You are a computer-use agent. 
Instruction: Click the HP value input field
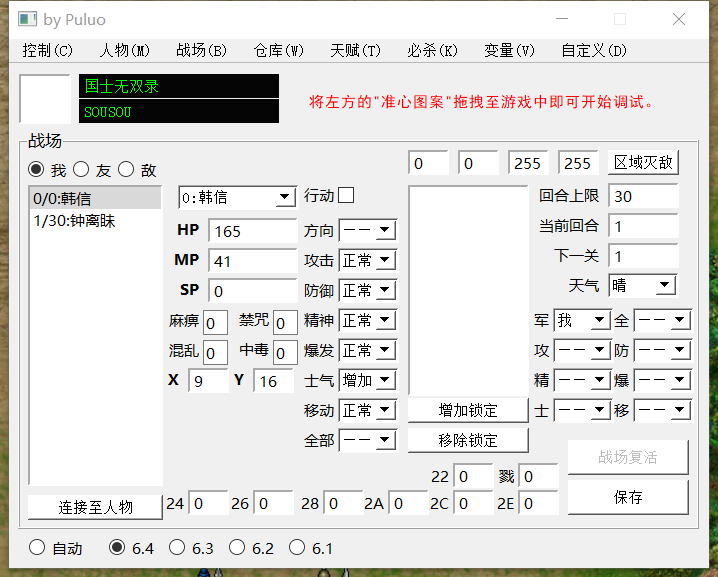[252, 231]
